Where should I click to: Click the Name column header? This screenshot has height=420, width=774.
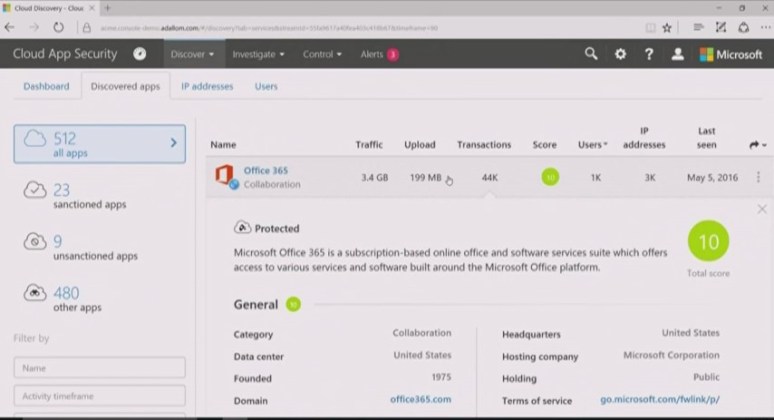223,145
